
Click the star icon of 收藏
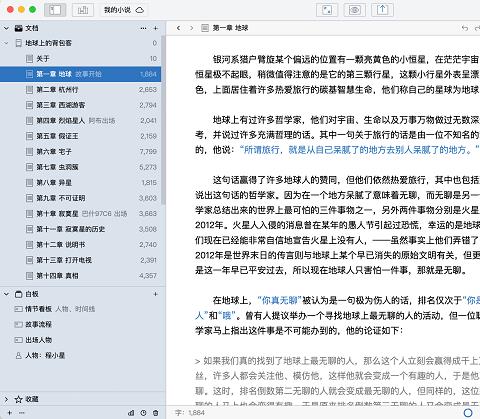click(x=18, y=399)
